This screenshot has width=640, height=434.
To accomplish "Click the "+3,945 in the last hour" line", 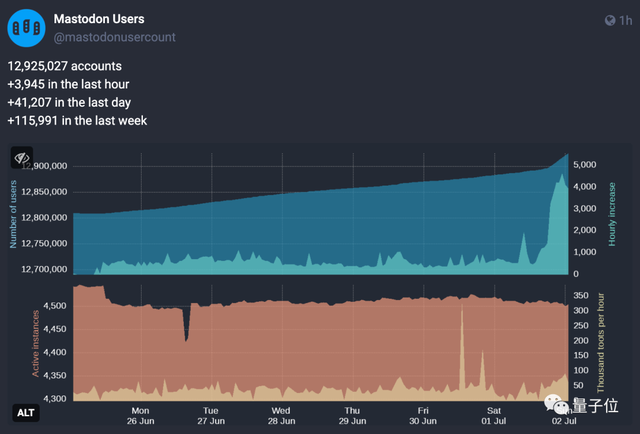I will (x=68, y=84).
